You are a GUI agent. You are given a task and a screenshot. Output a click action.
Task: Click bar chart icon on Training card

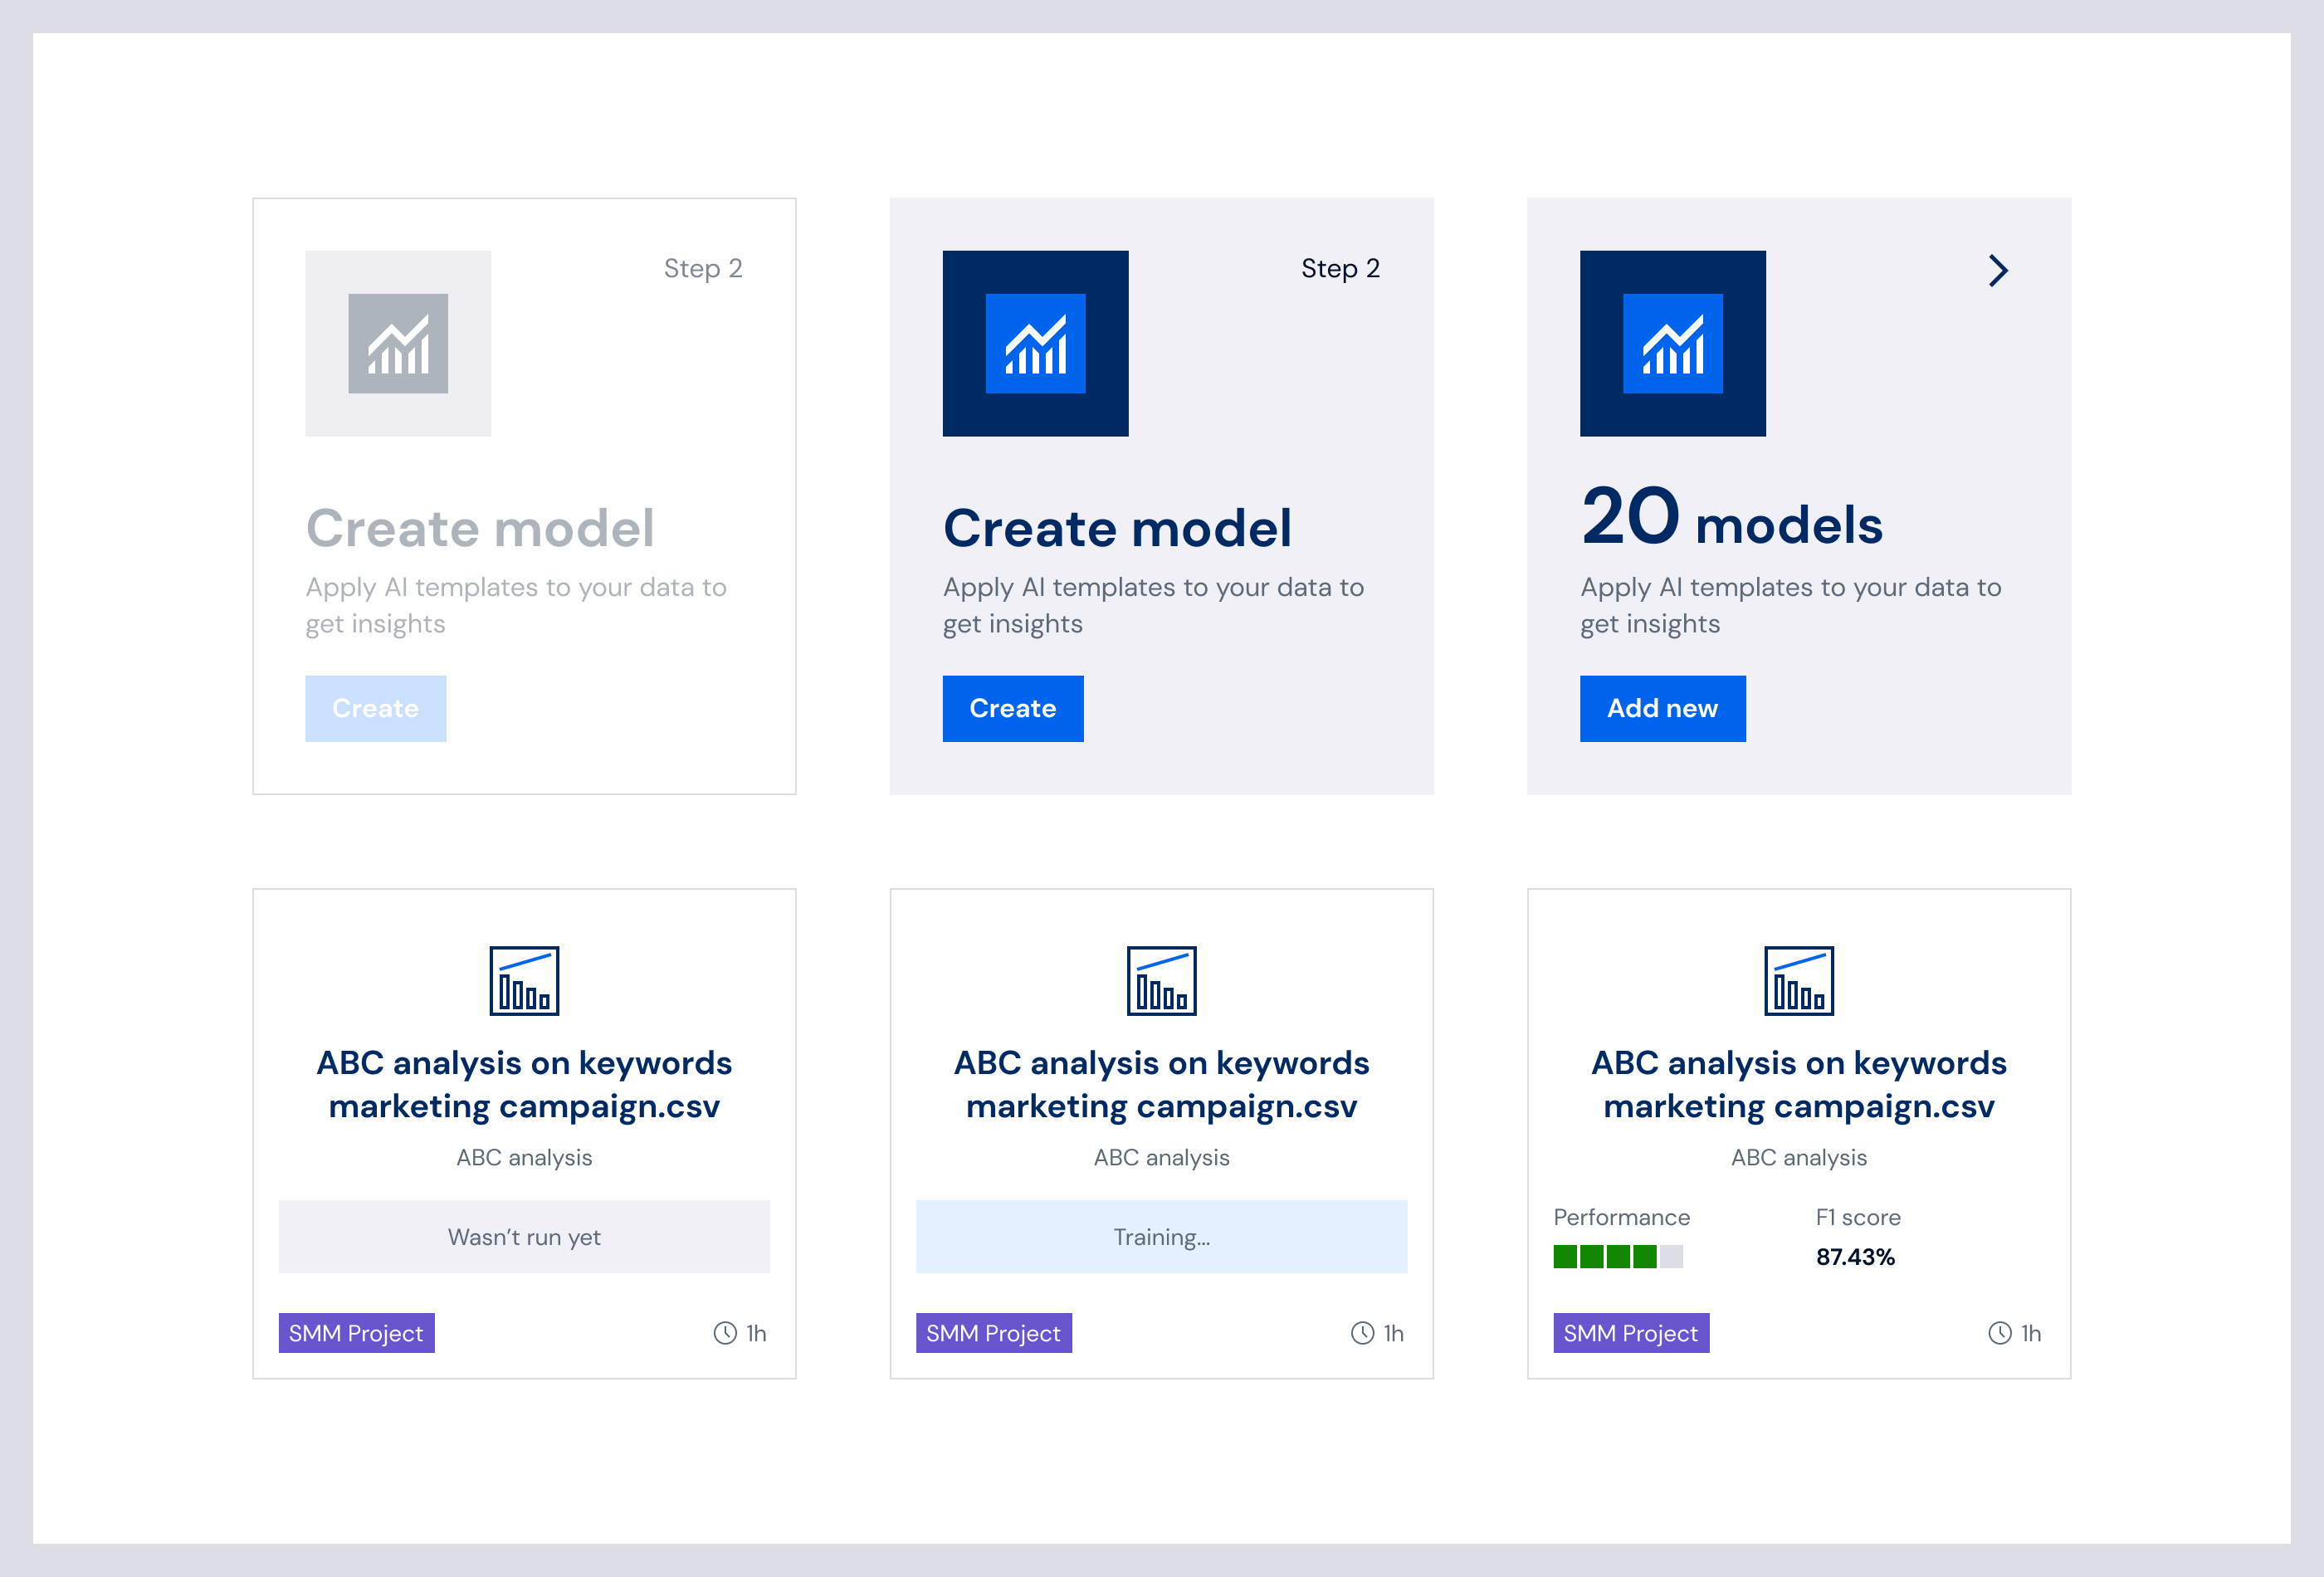[1161, 980]
